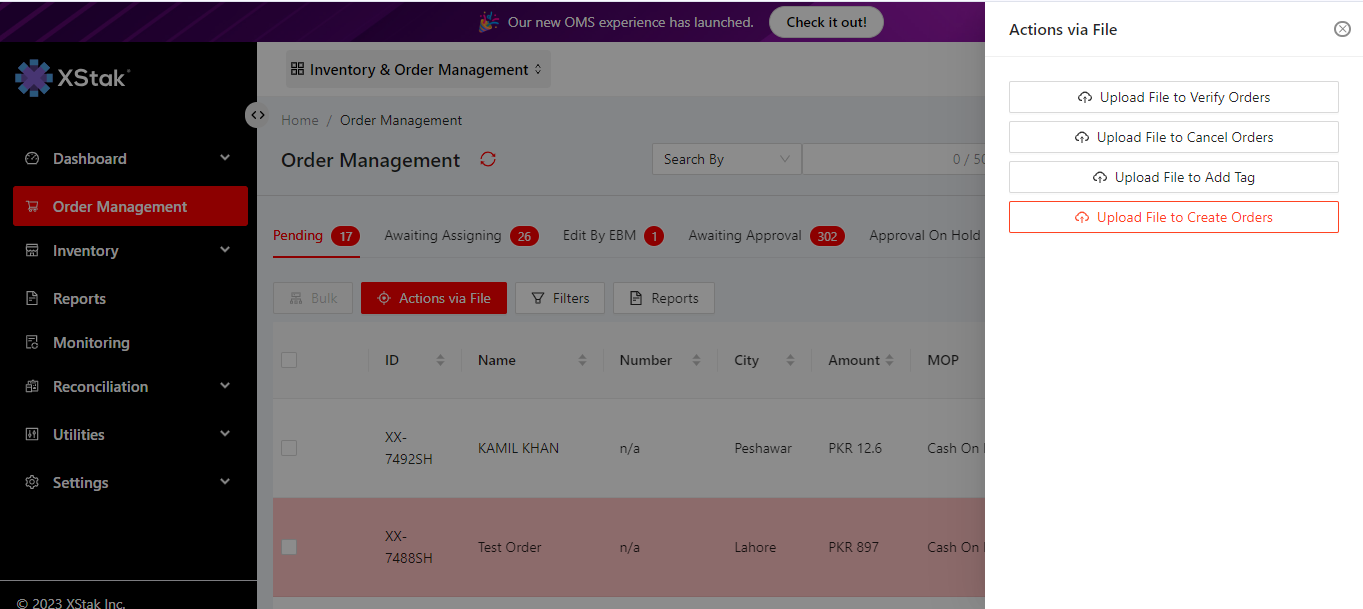1363x609 pixels.
Task: Sort orders by City column arrows
Action: [790, 360]
